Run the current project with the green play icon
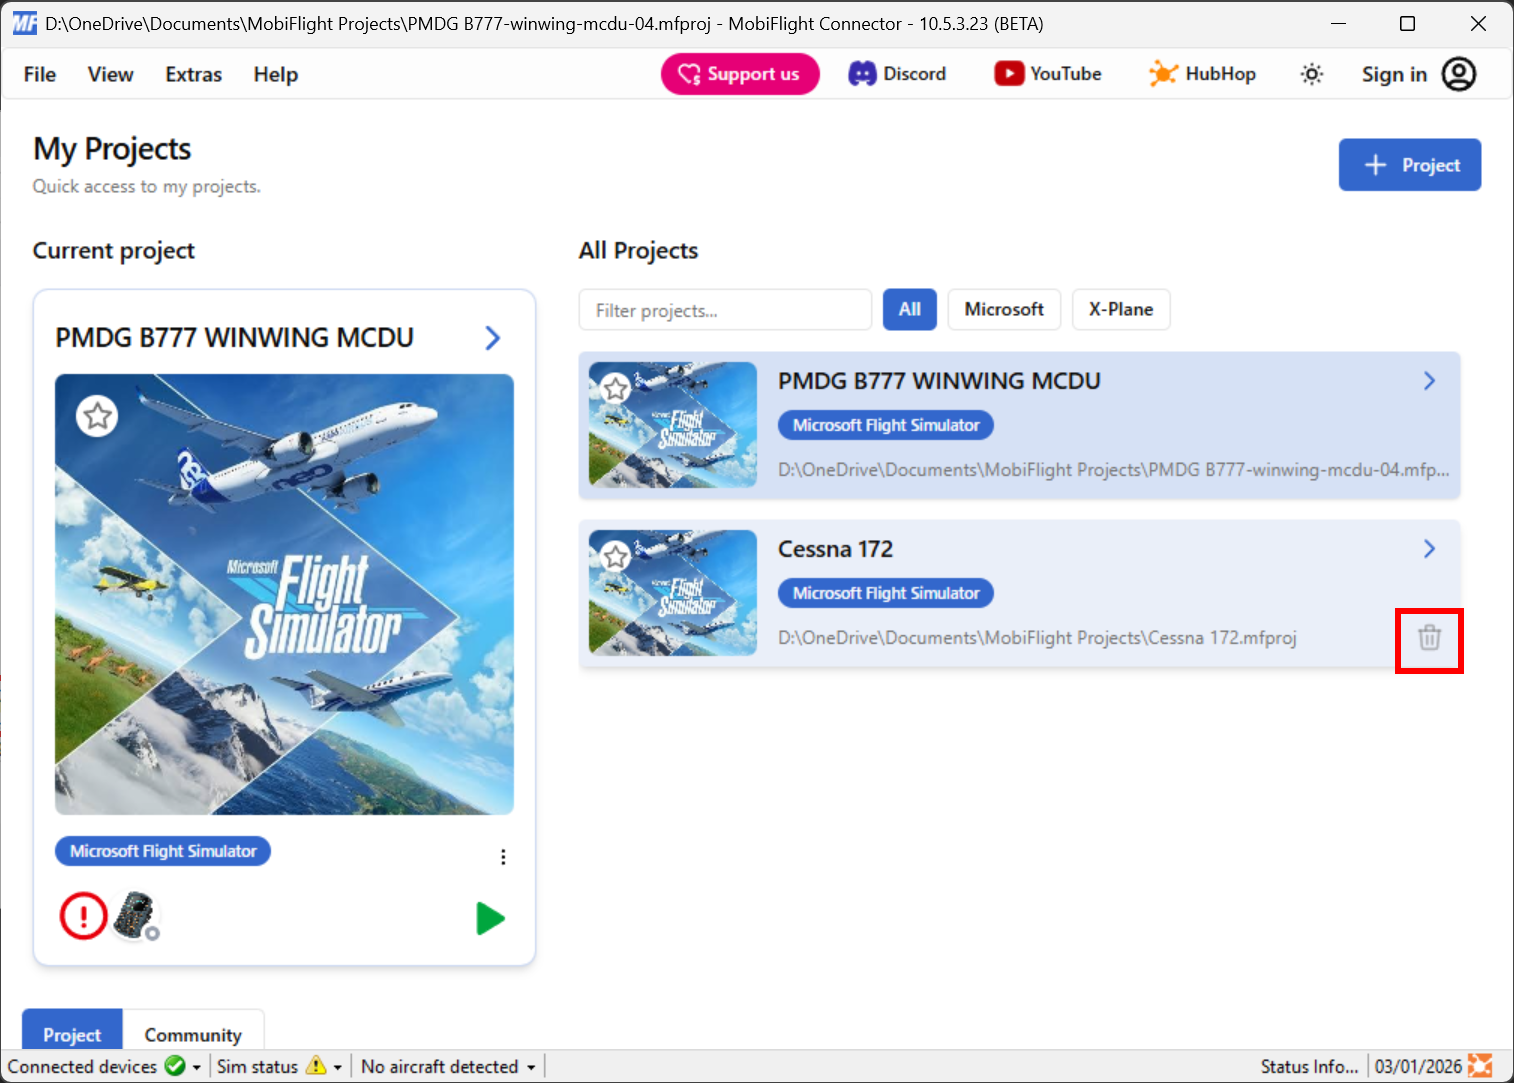 pos(491,917)
